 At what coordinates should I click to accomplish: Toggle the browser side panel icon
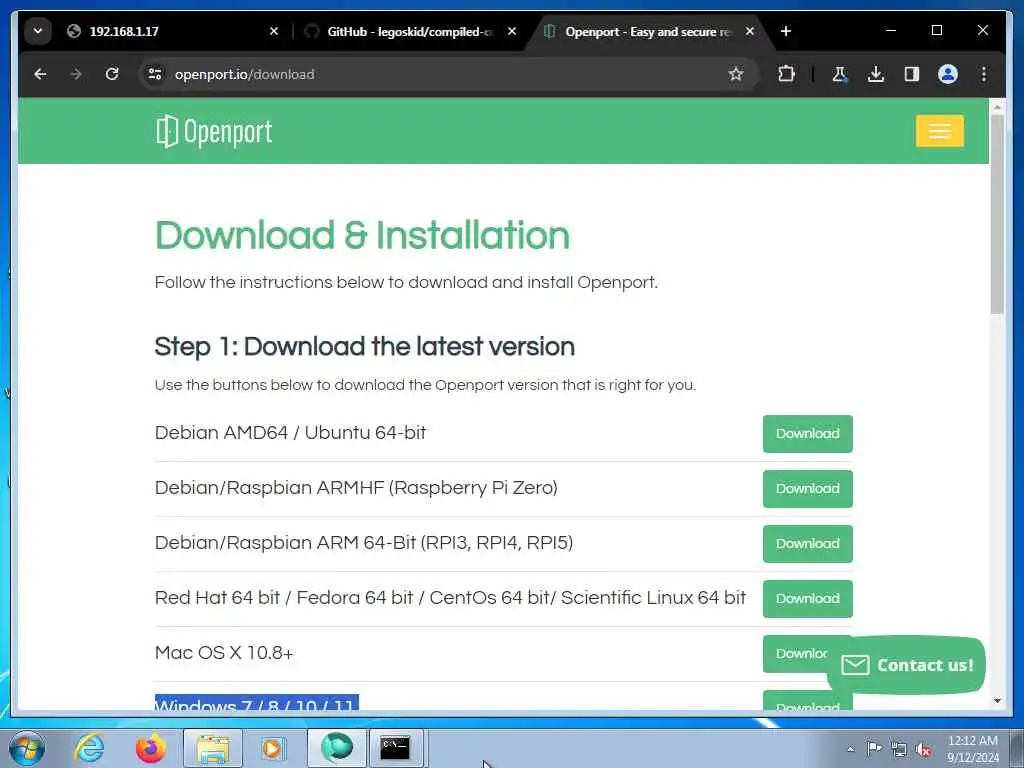912,74
